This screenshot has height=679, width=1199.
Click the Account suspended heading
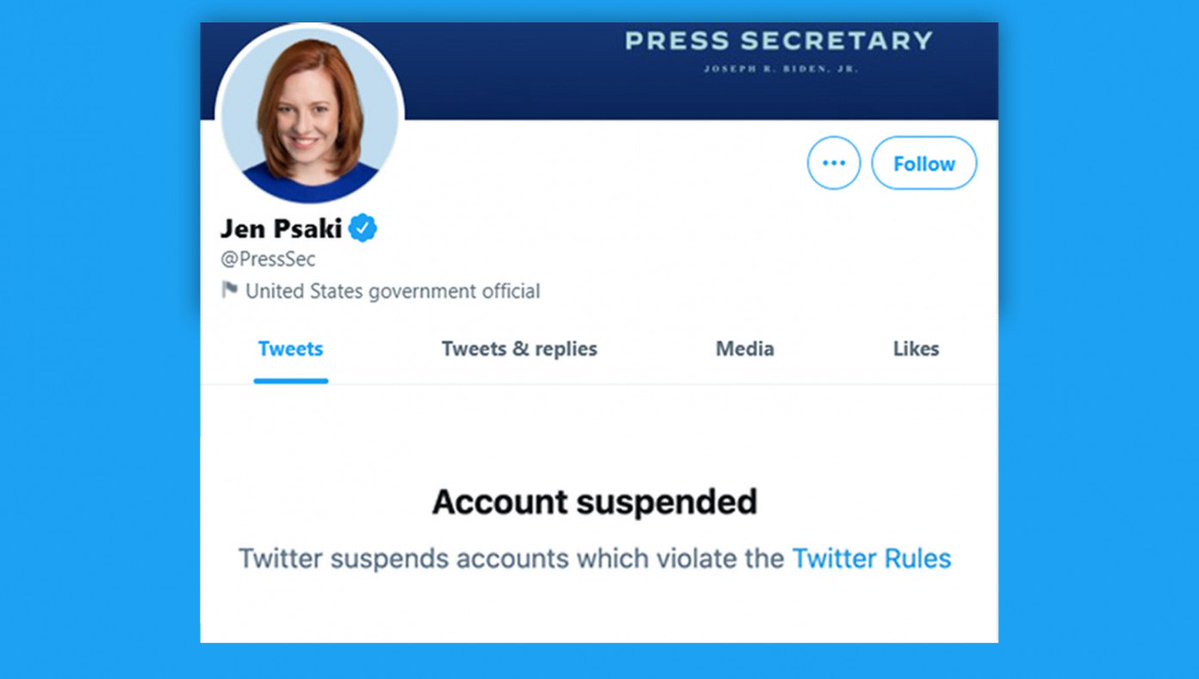pyautogui.click(x=595, y=502)
